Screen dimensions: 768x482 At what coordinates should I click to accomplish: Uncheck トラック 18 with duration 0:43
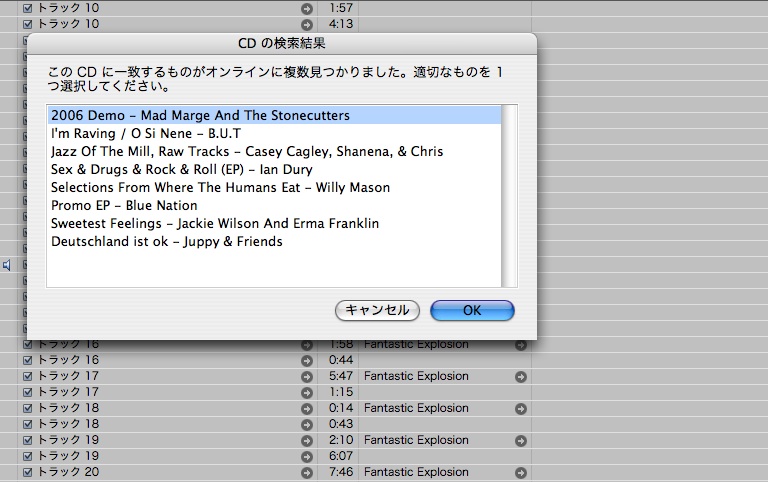point(28,424)
